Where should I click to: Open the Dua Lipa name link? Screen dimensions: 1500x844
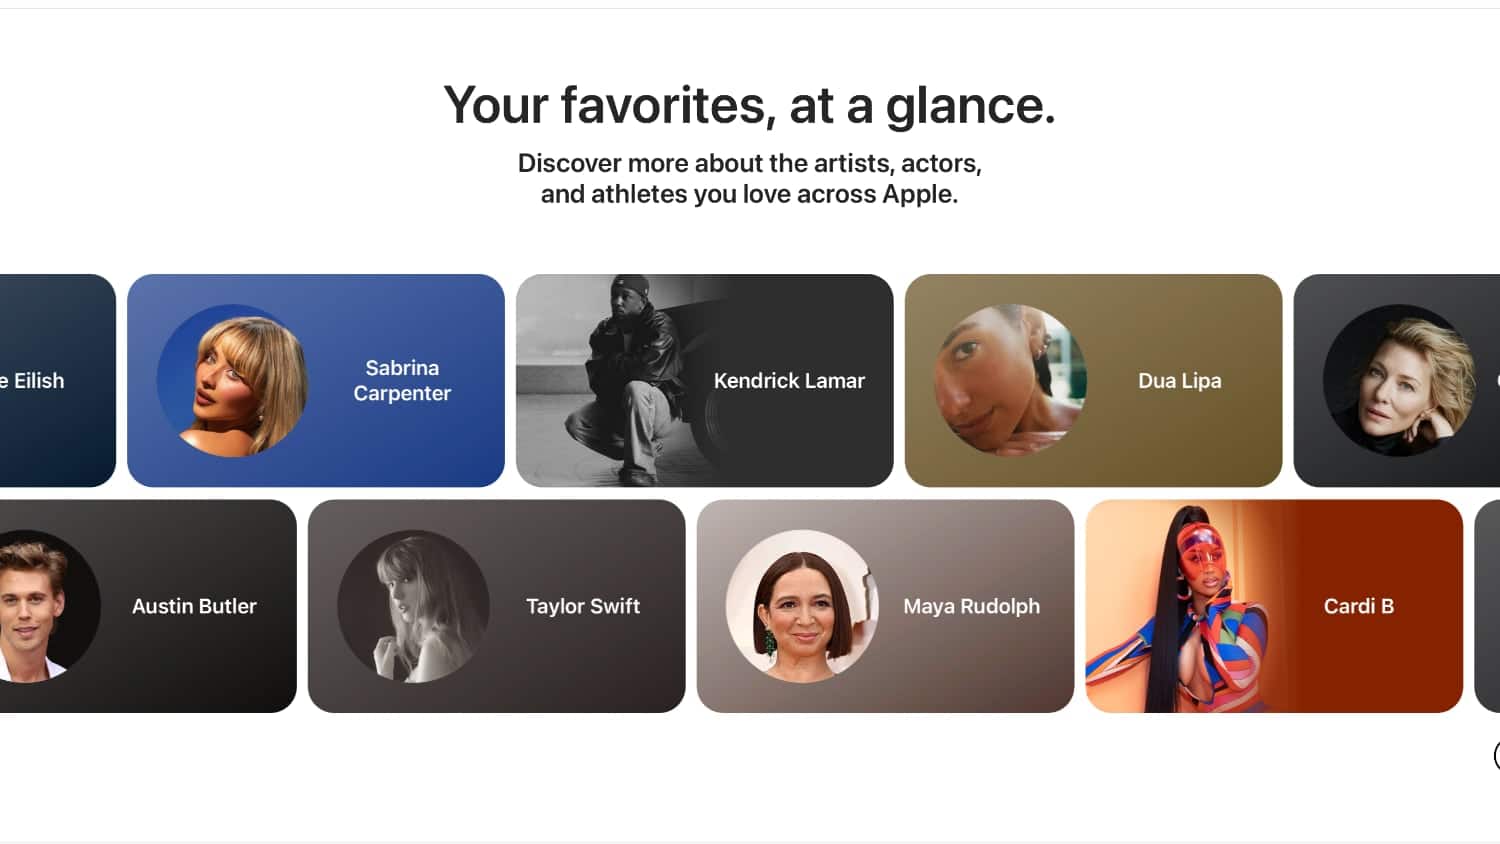1179,381
